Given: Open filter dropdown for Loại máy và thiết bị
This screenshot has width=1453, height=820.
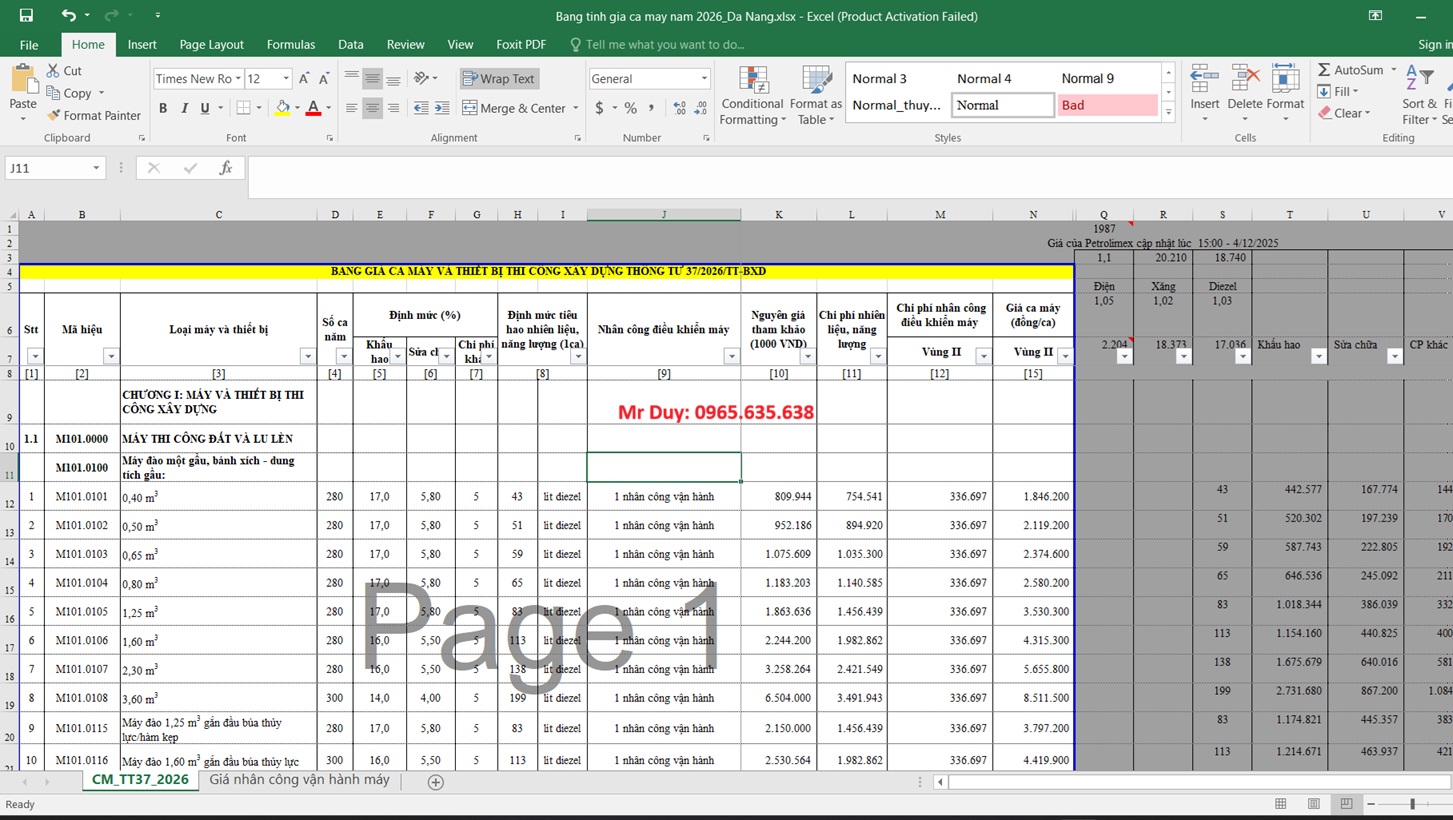Looking at the screenshot, I should (308, 356).
